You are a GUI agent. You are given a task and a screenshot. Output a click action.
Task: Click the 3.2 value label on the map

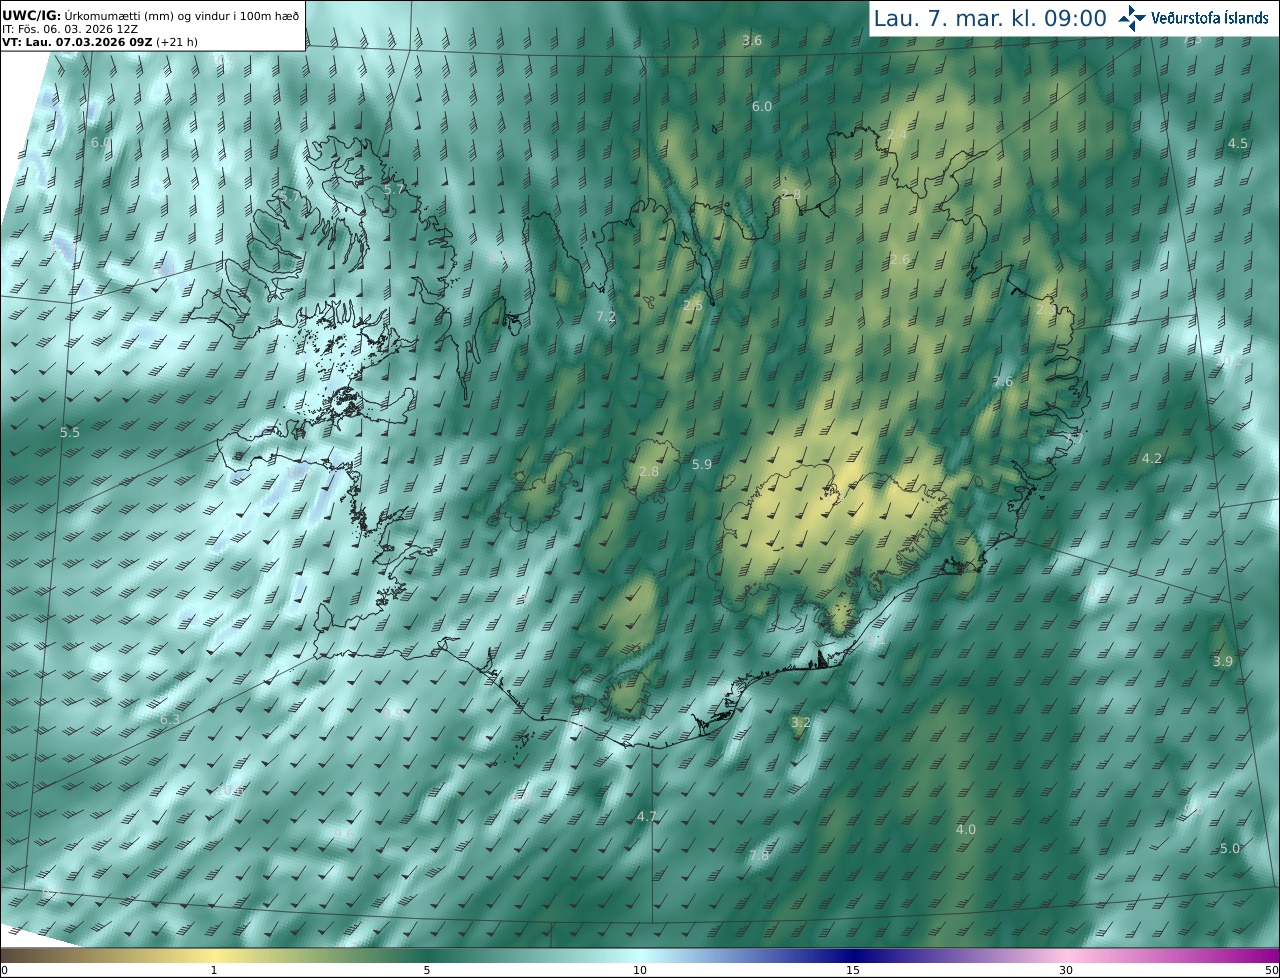coord(800,722)
